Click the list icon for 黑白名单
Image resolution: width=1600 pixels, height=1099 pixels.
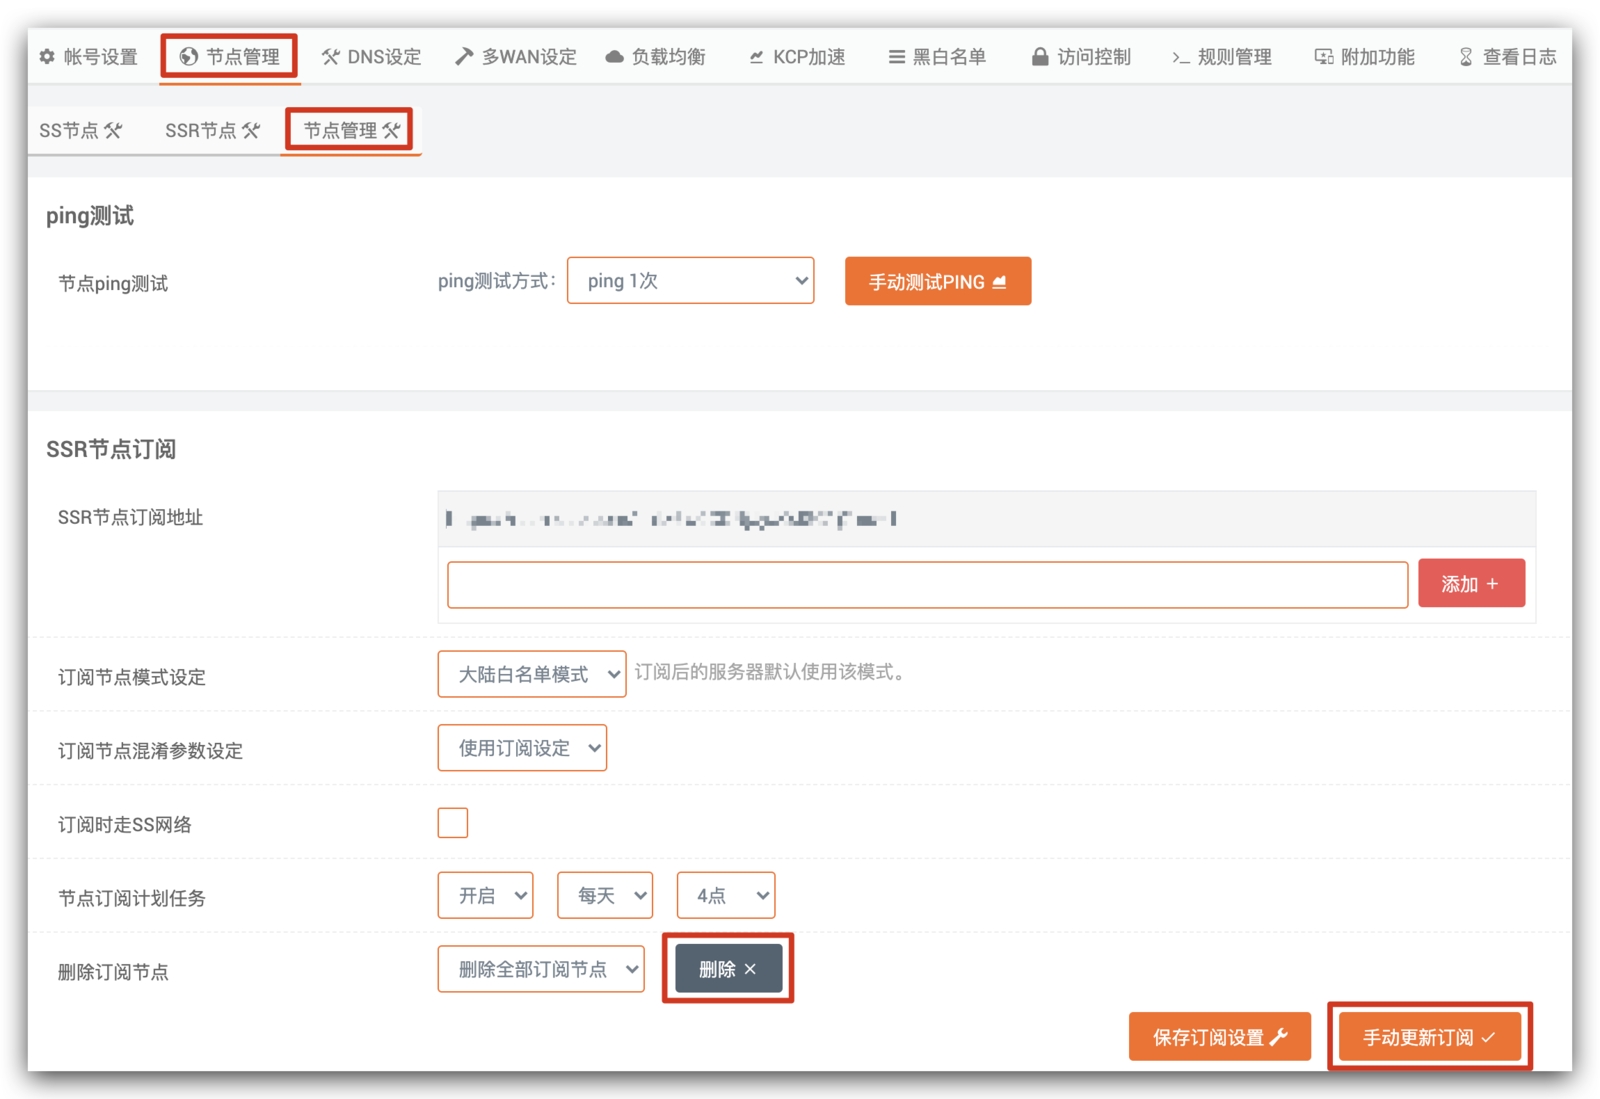click(x=896, y=57)
